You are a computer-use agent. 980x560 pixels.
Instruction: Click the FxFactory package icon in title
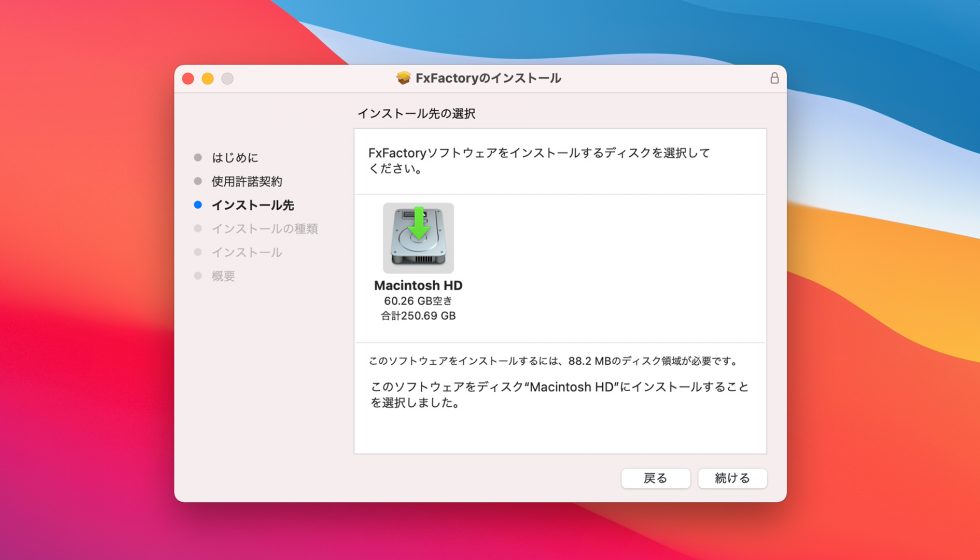click(404, 78)
